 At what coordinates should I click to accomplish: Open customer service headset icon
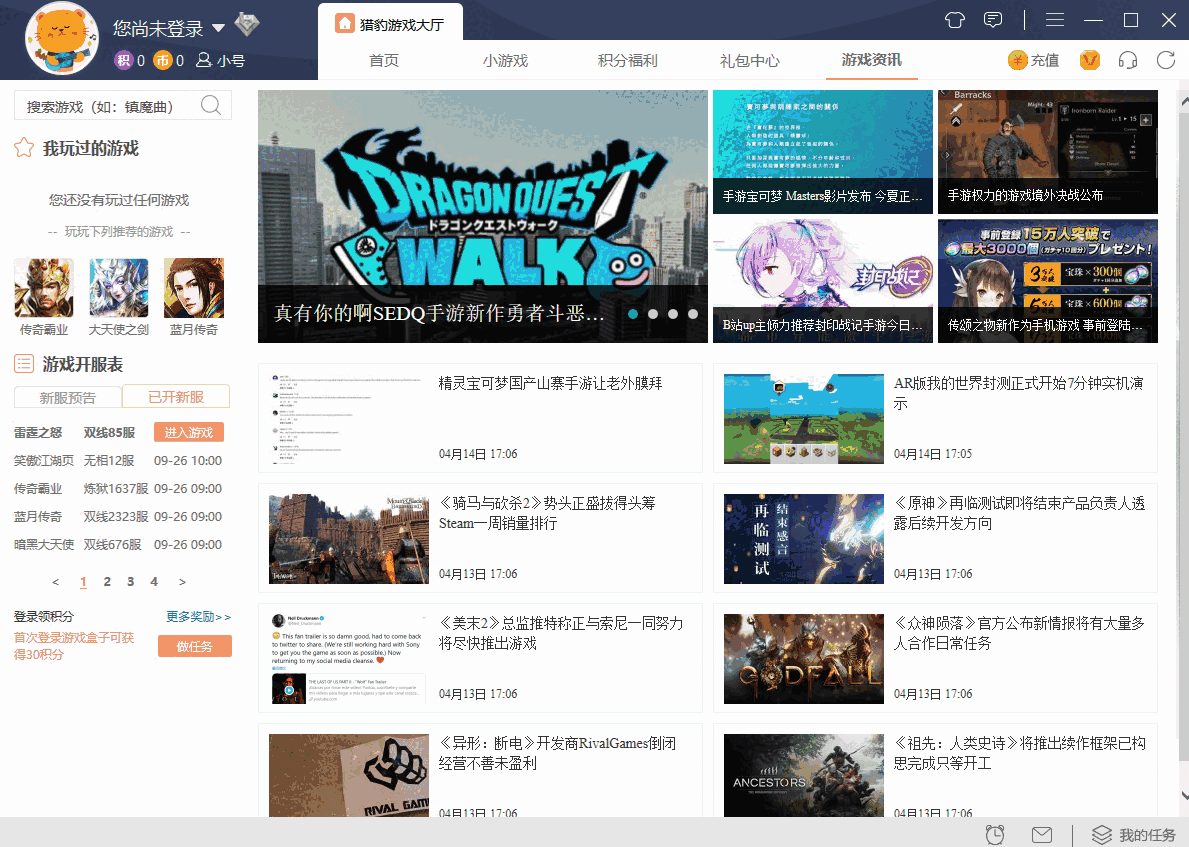tap(1128, 60)
